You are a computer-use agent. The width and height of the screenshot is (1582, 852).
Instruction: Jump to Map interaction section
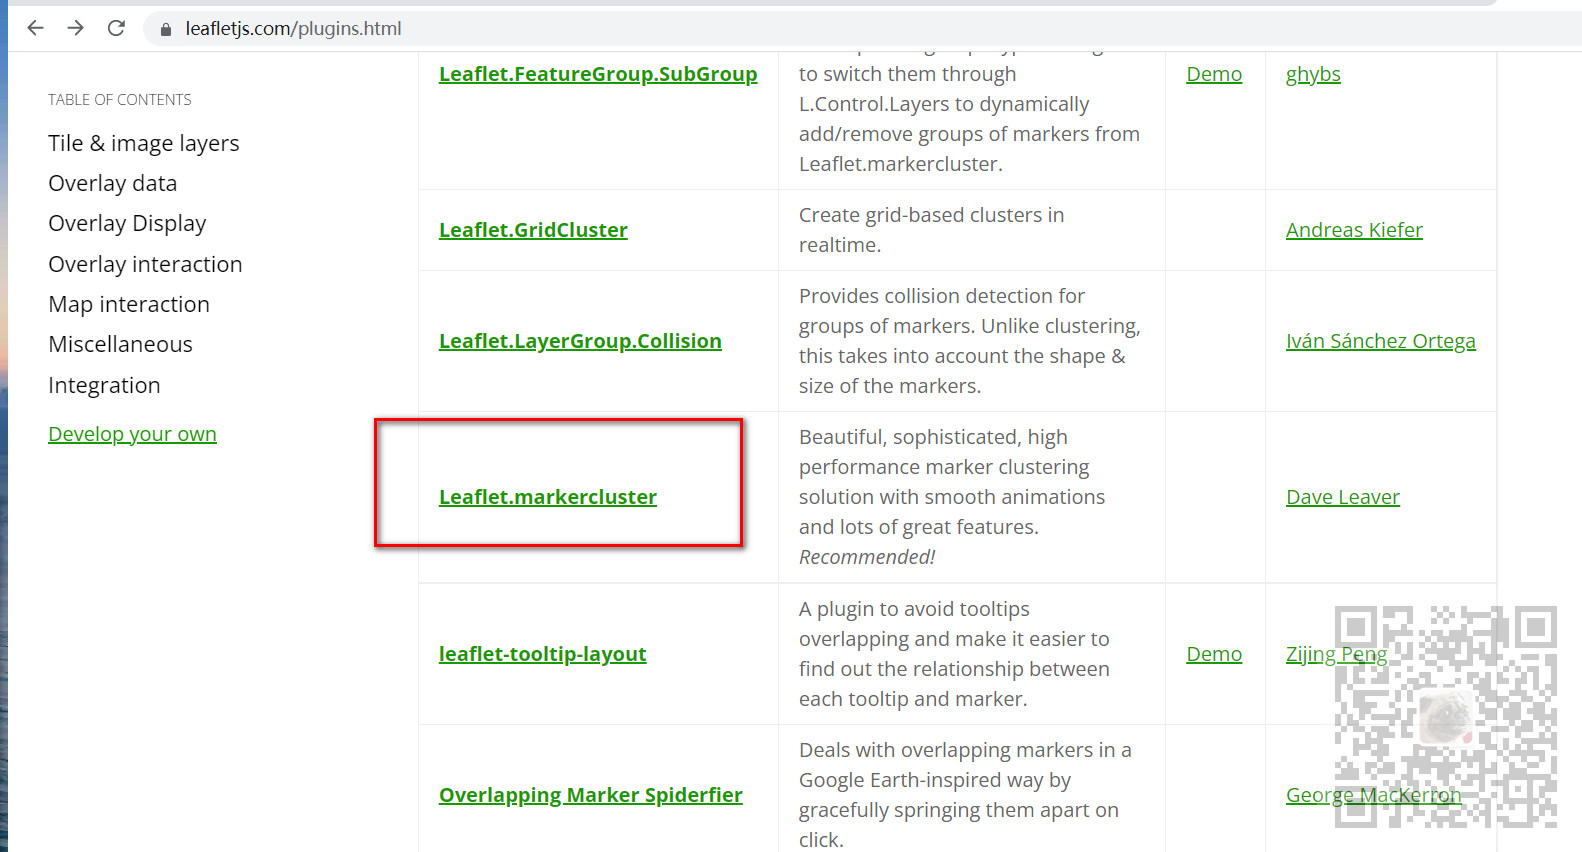point(129,304)
